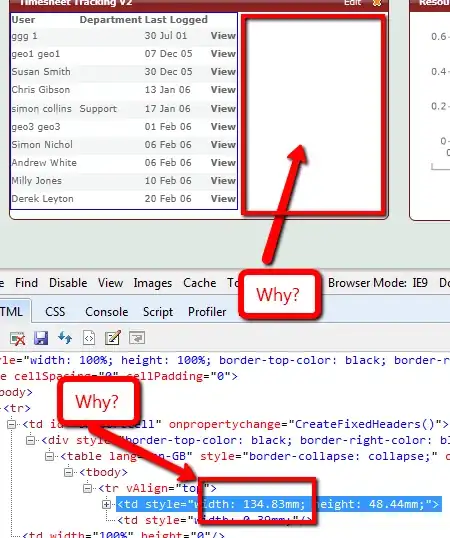The height and width of the screenshot is (538, 450).
Task: Select the highlighted td width 134.83mm line
Action: [279, 504]
